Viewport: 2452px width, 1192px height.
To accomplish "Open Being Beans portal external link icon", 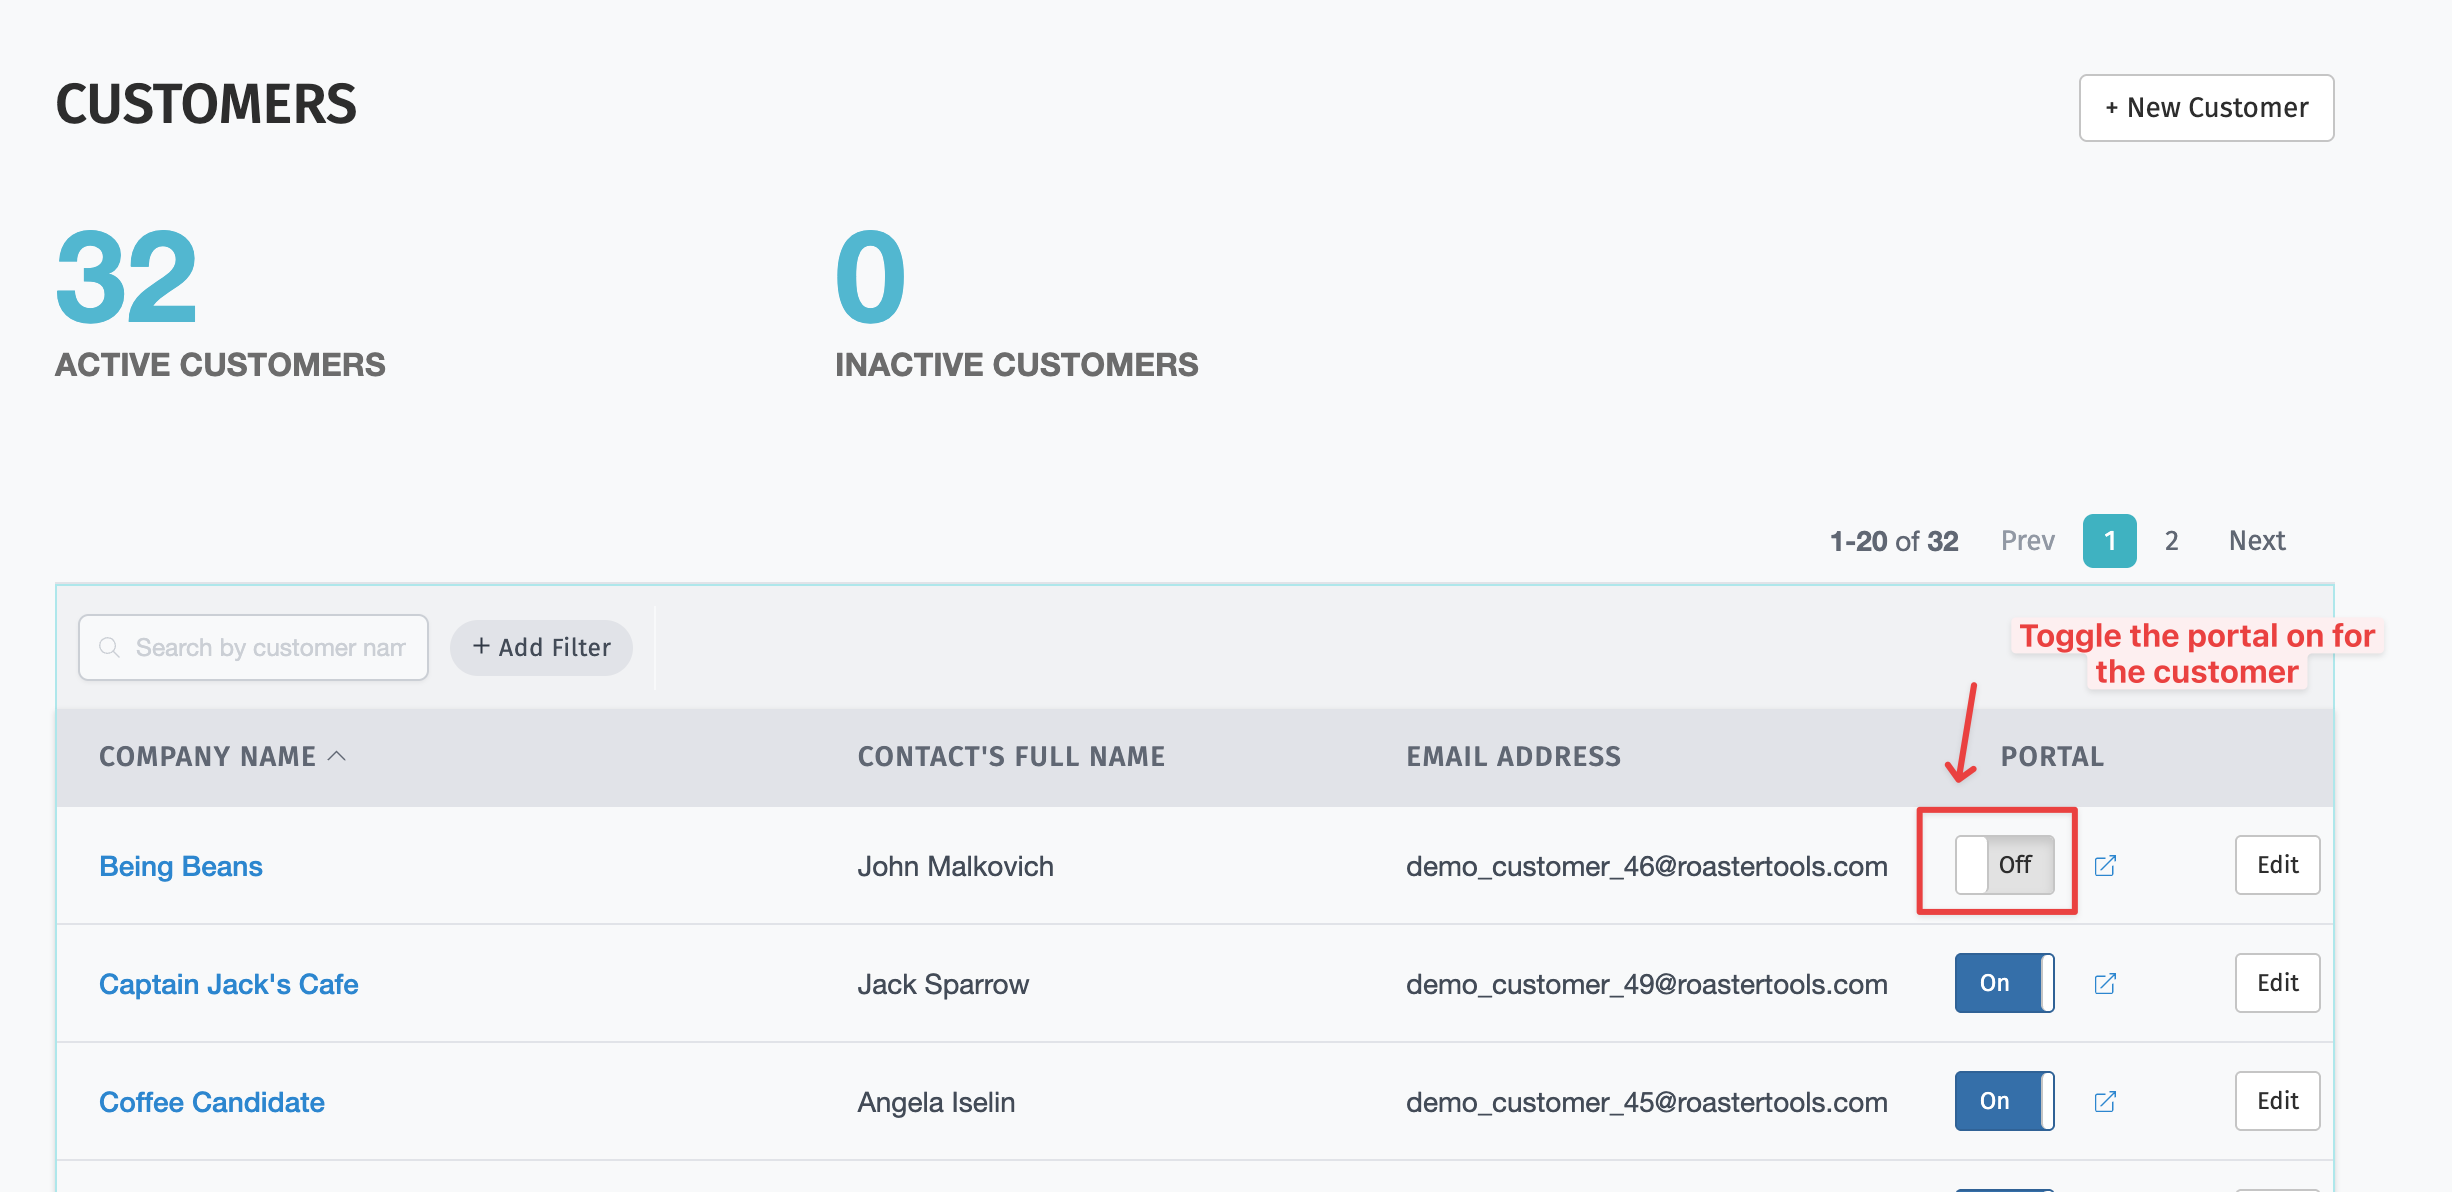I will point(2105,865).
